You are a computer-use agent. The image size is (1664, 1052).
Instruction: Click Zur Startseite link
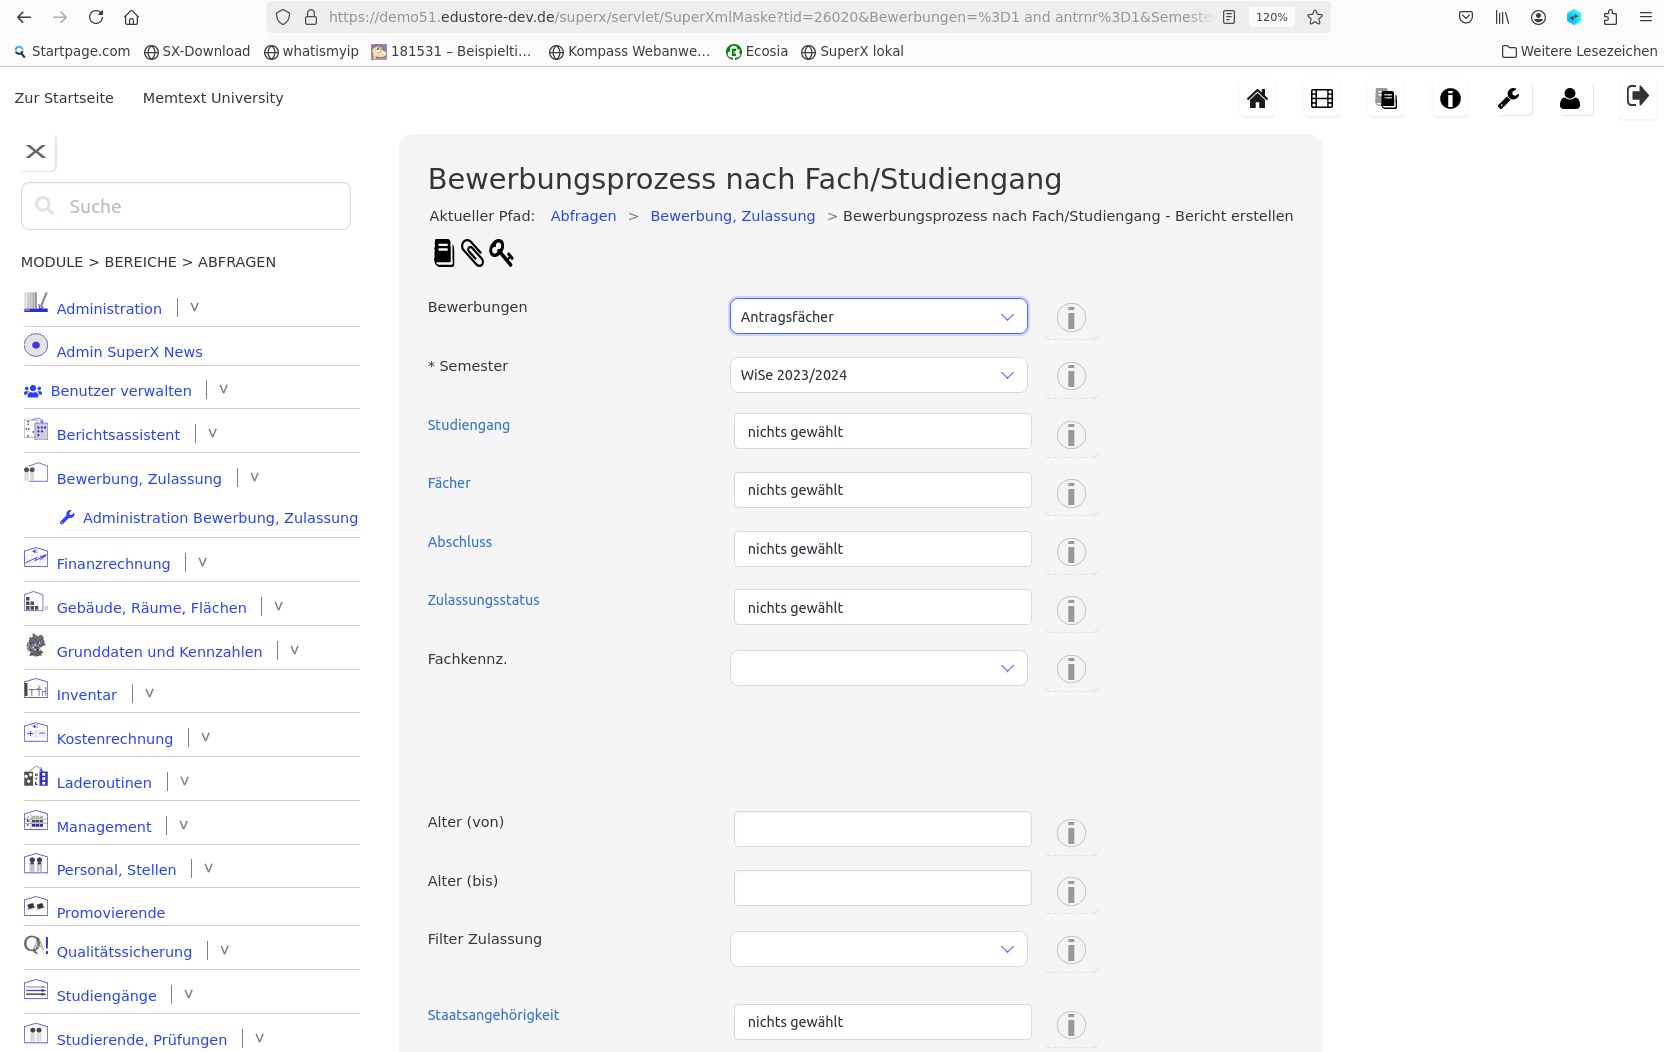pos(64,98)
